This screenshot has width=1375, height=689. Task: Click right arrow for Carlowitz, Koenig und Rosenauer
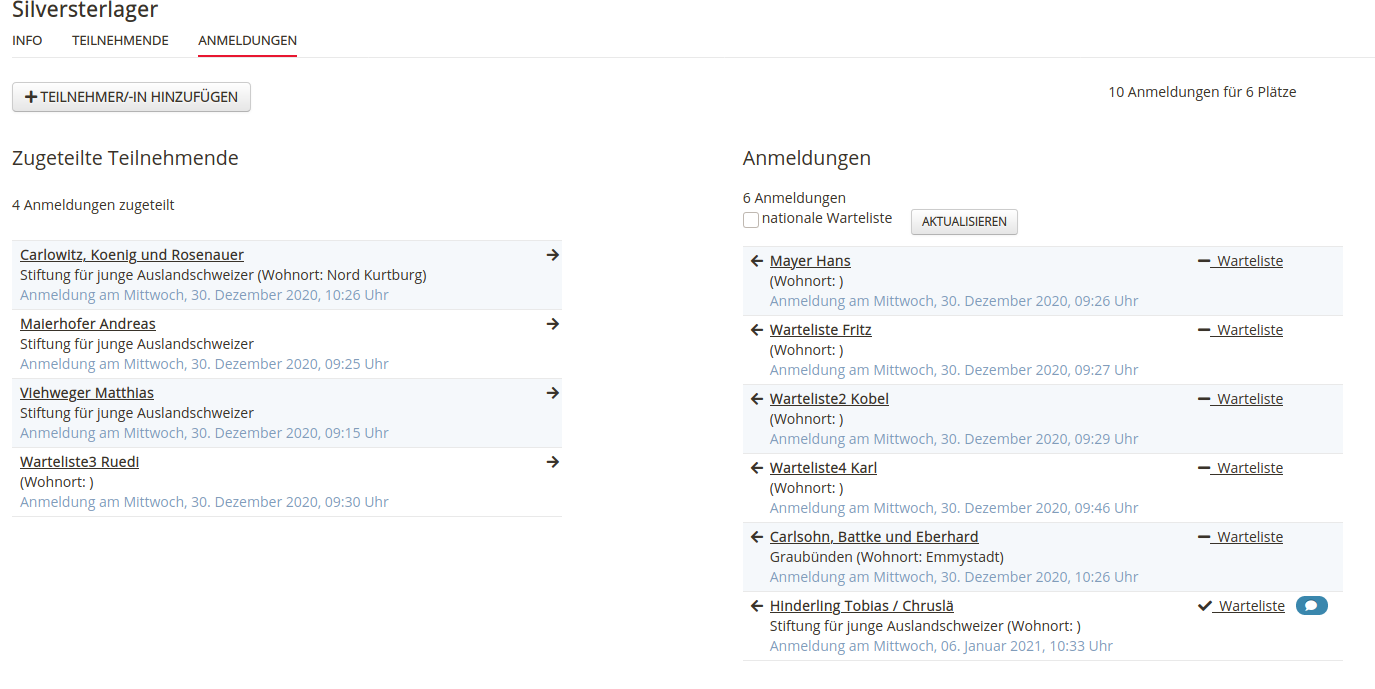(x=553, y=255)
